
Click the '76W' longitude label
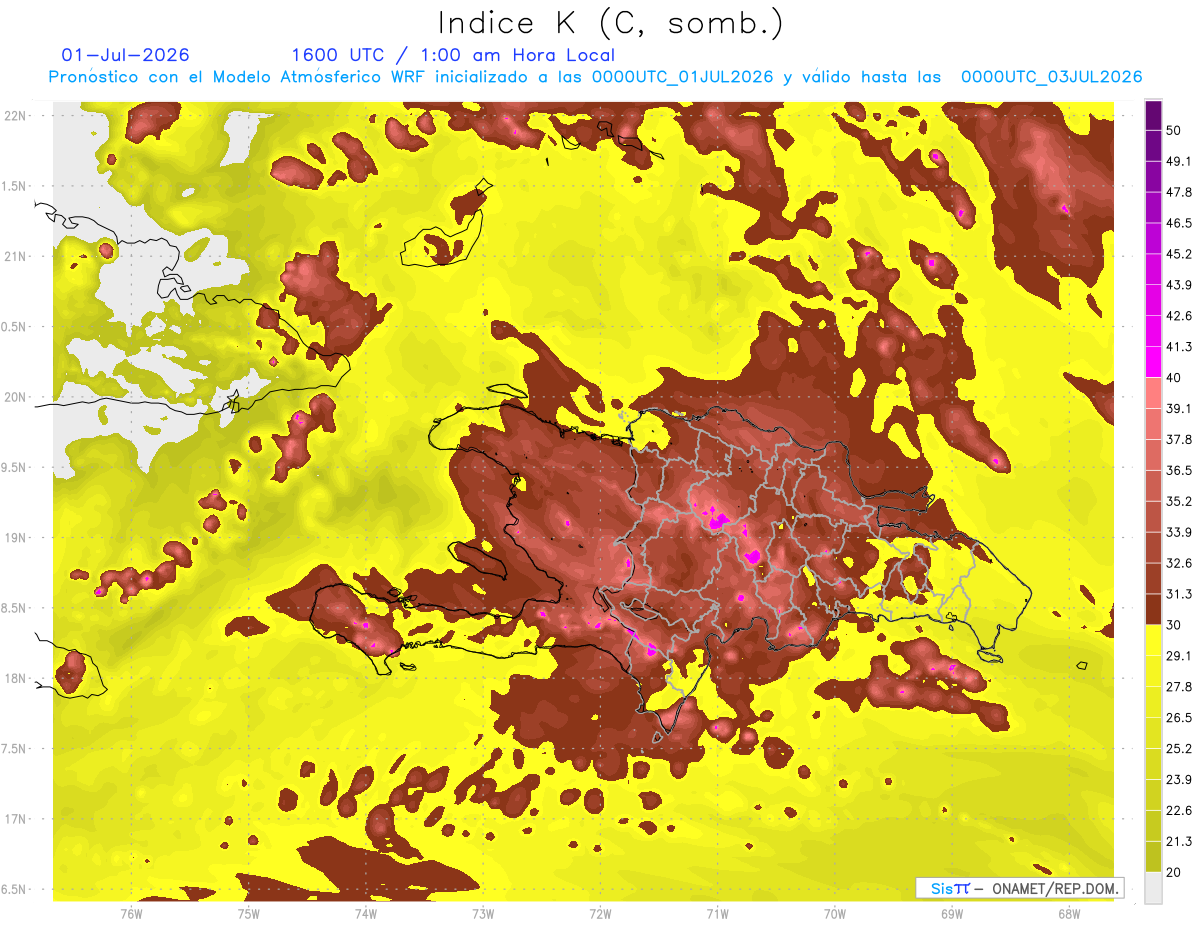[x=131, y=913]
